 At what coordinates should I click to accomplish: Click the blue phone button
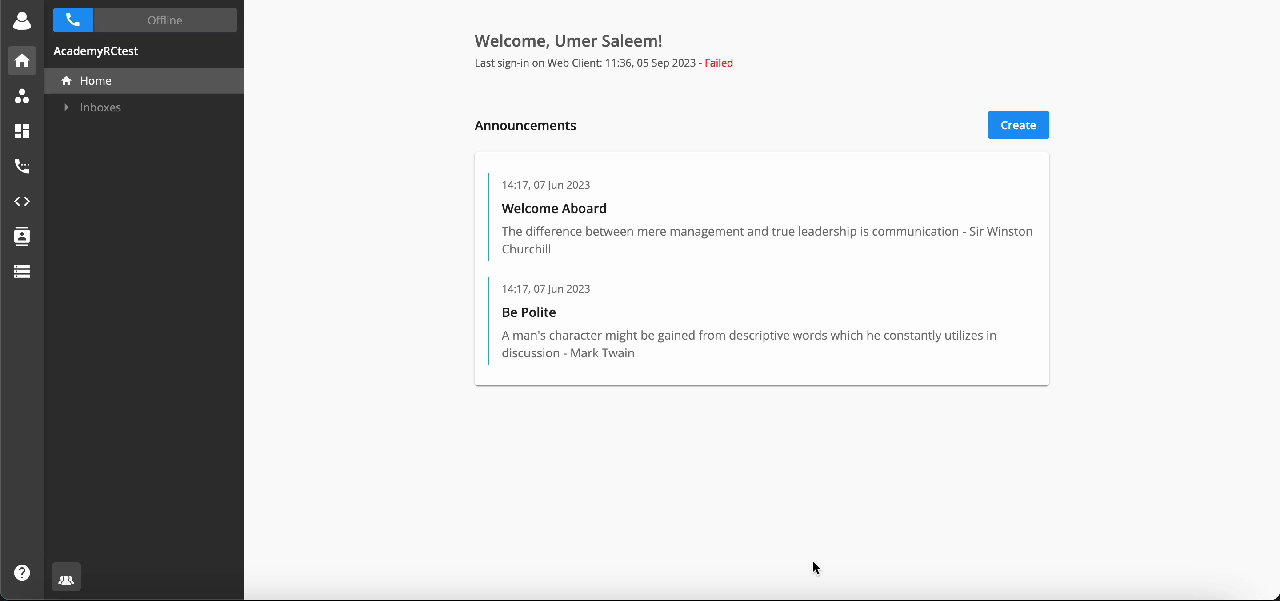point(73,20)
